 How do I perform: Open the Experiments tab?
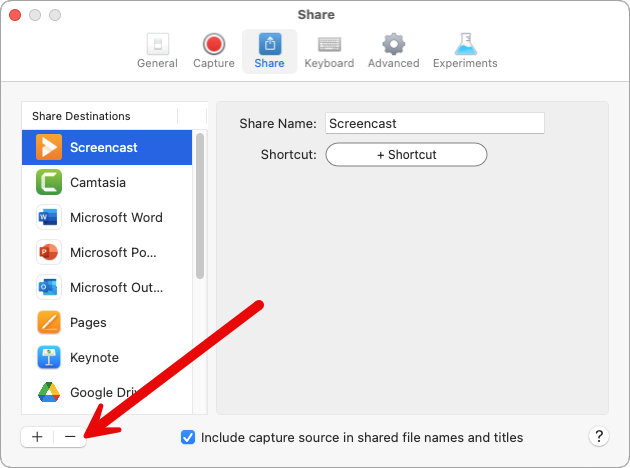pyautogui.click(x=465, y=51)
